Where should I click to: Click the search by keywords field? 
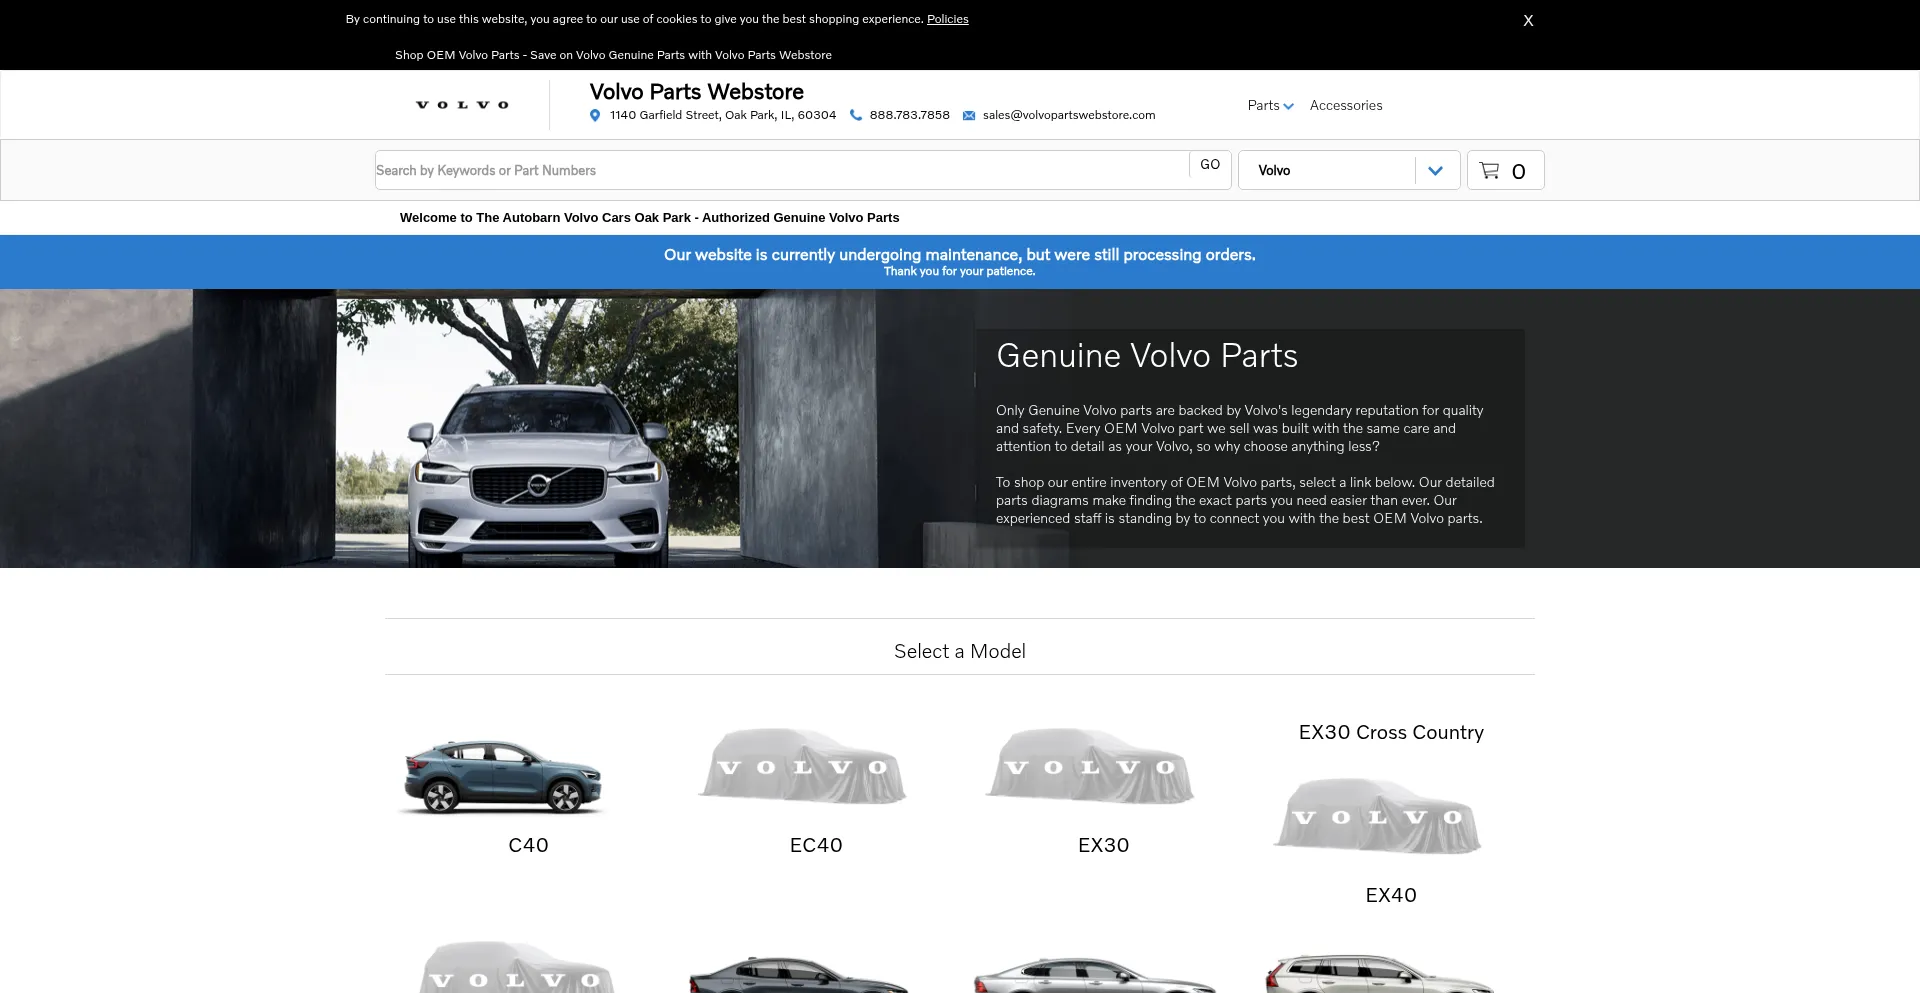(x=781, y=170)
